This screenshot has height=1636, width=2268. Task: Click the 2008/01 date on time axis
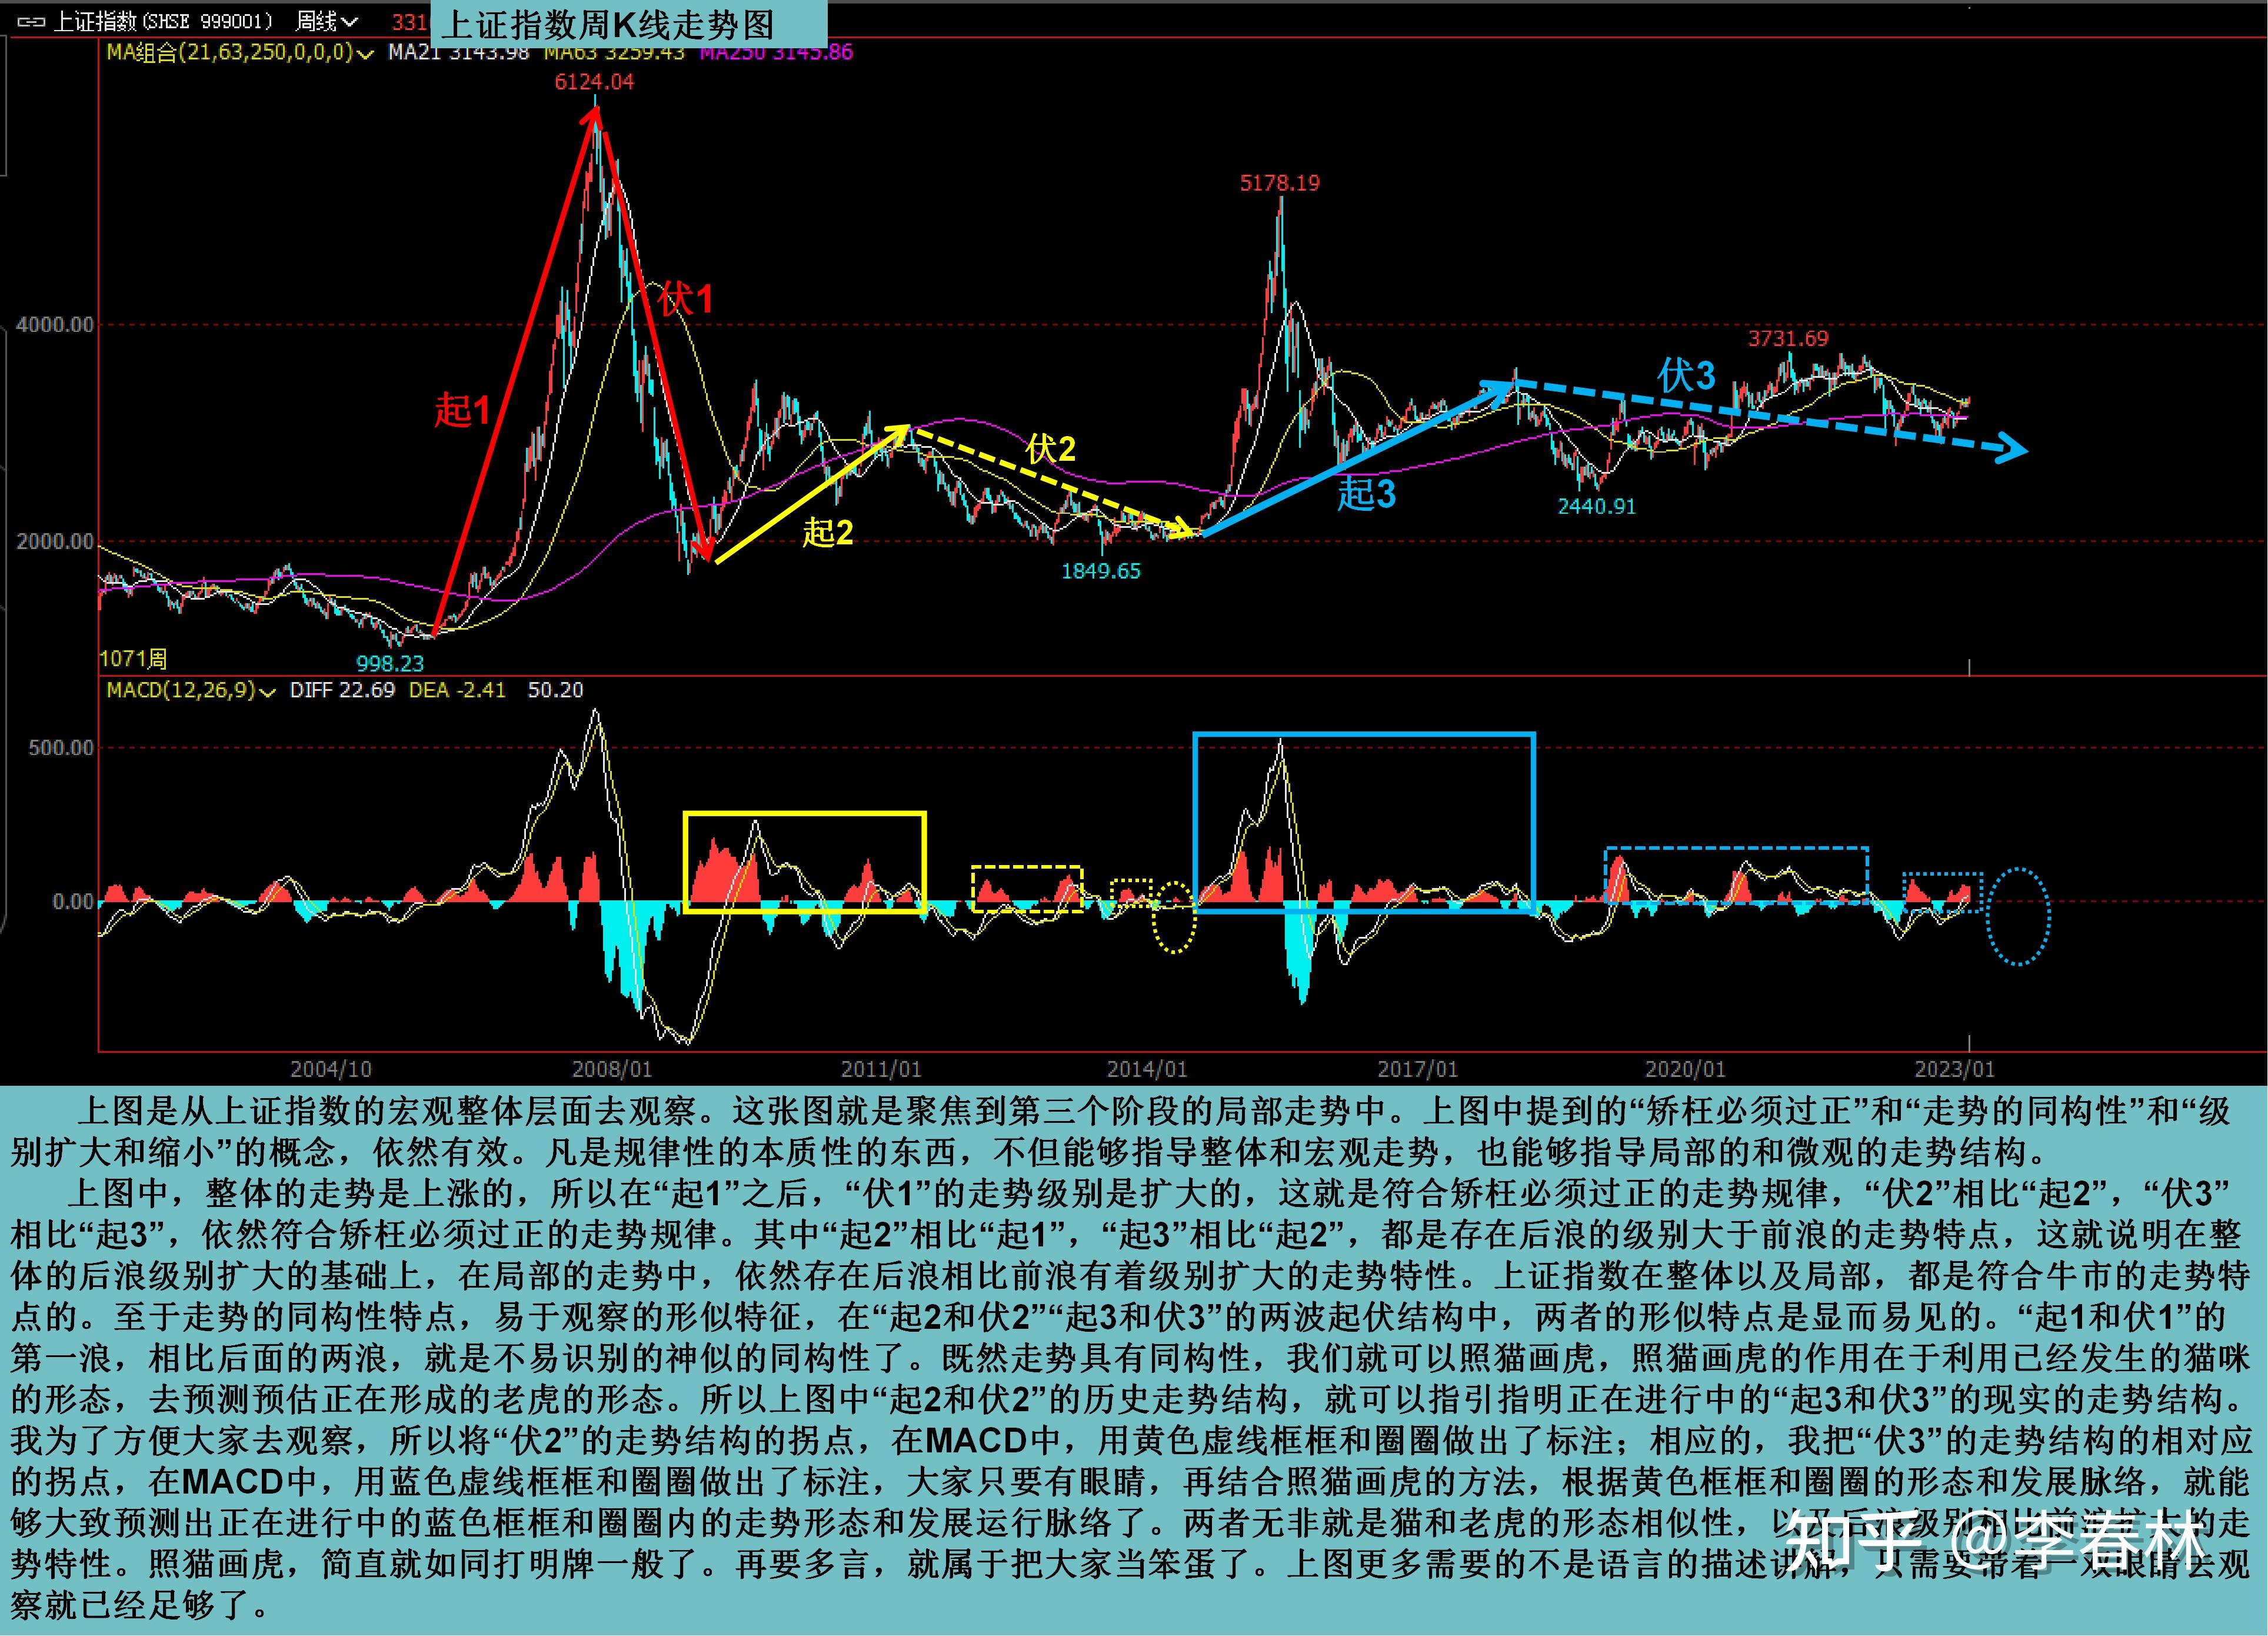pos(611,1069)
